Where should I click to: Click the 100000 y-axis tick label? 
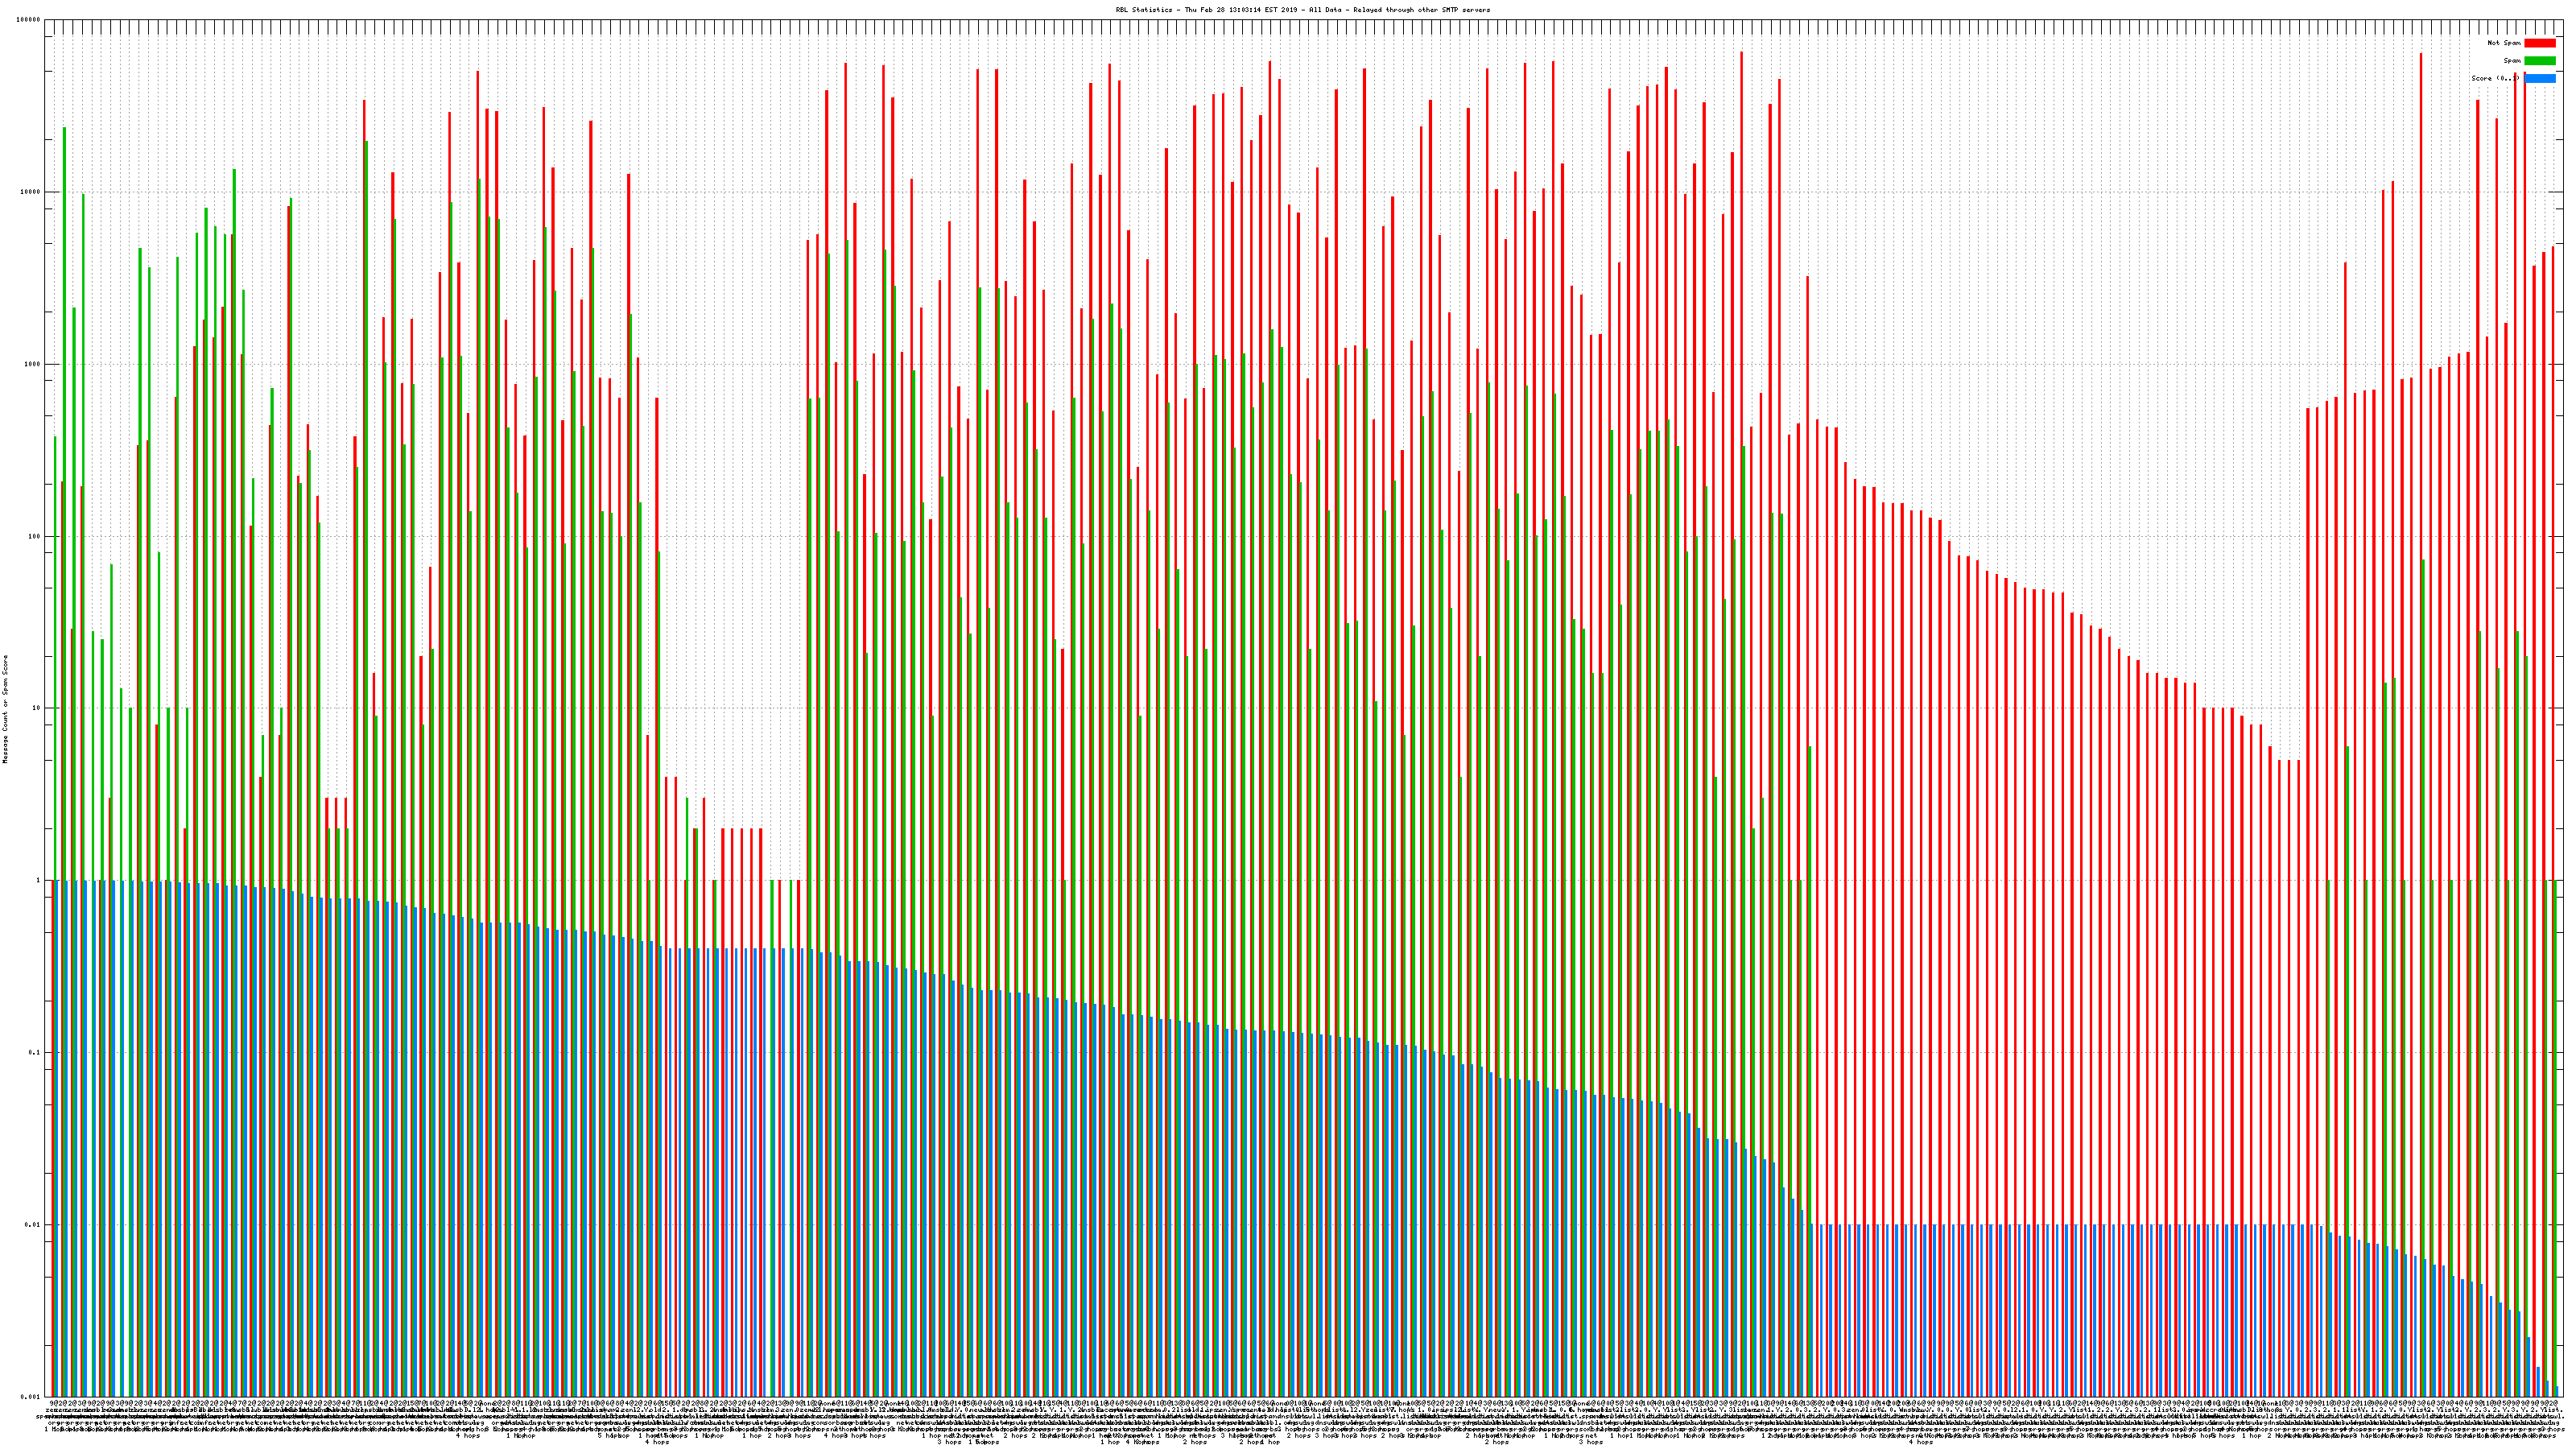tap(30, 20)
